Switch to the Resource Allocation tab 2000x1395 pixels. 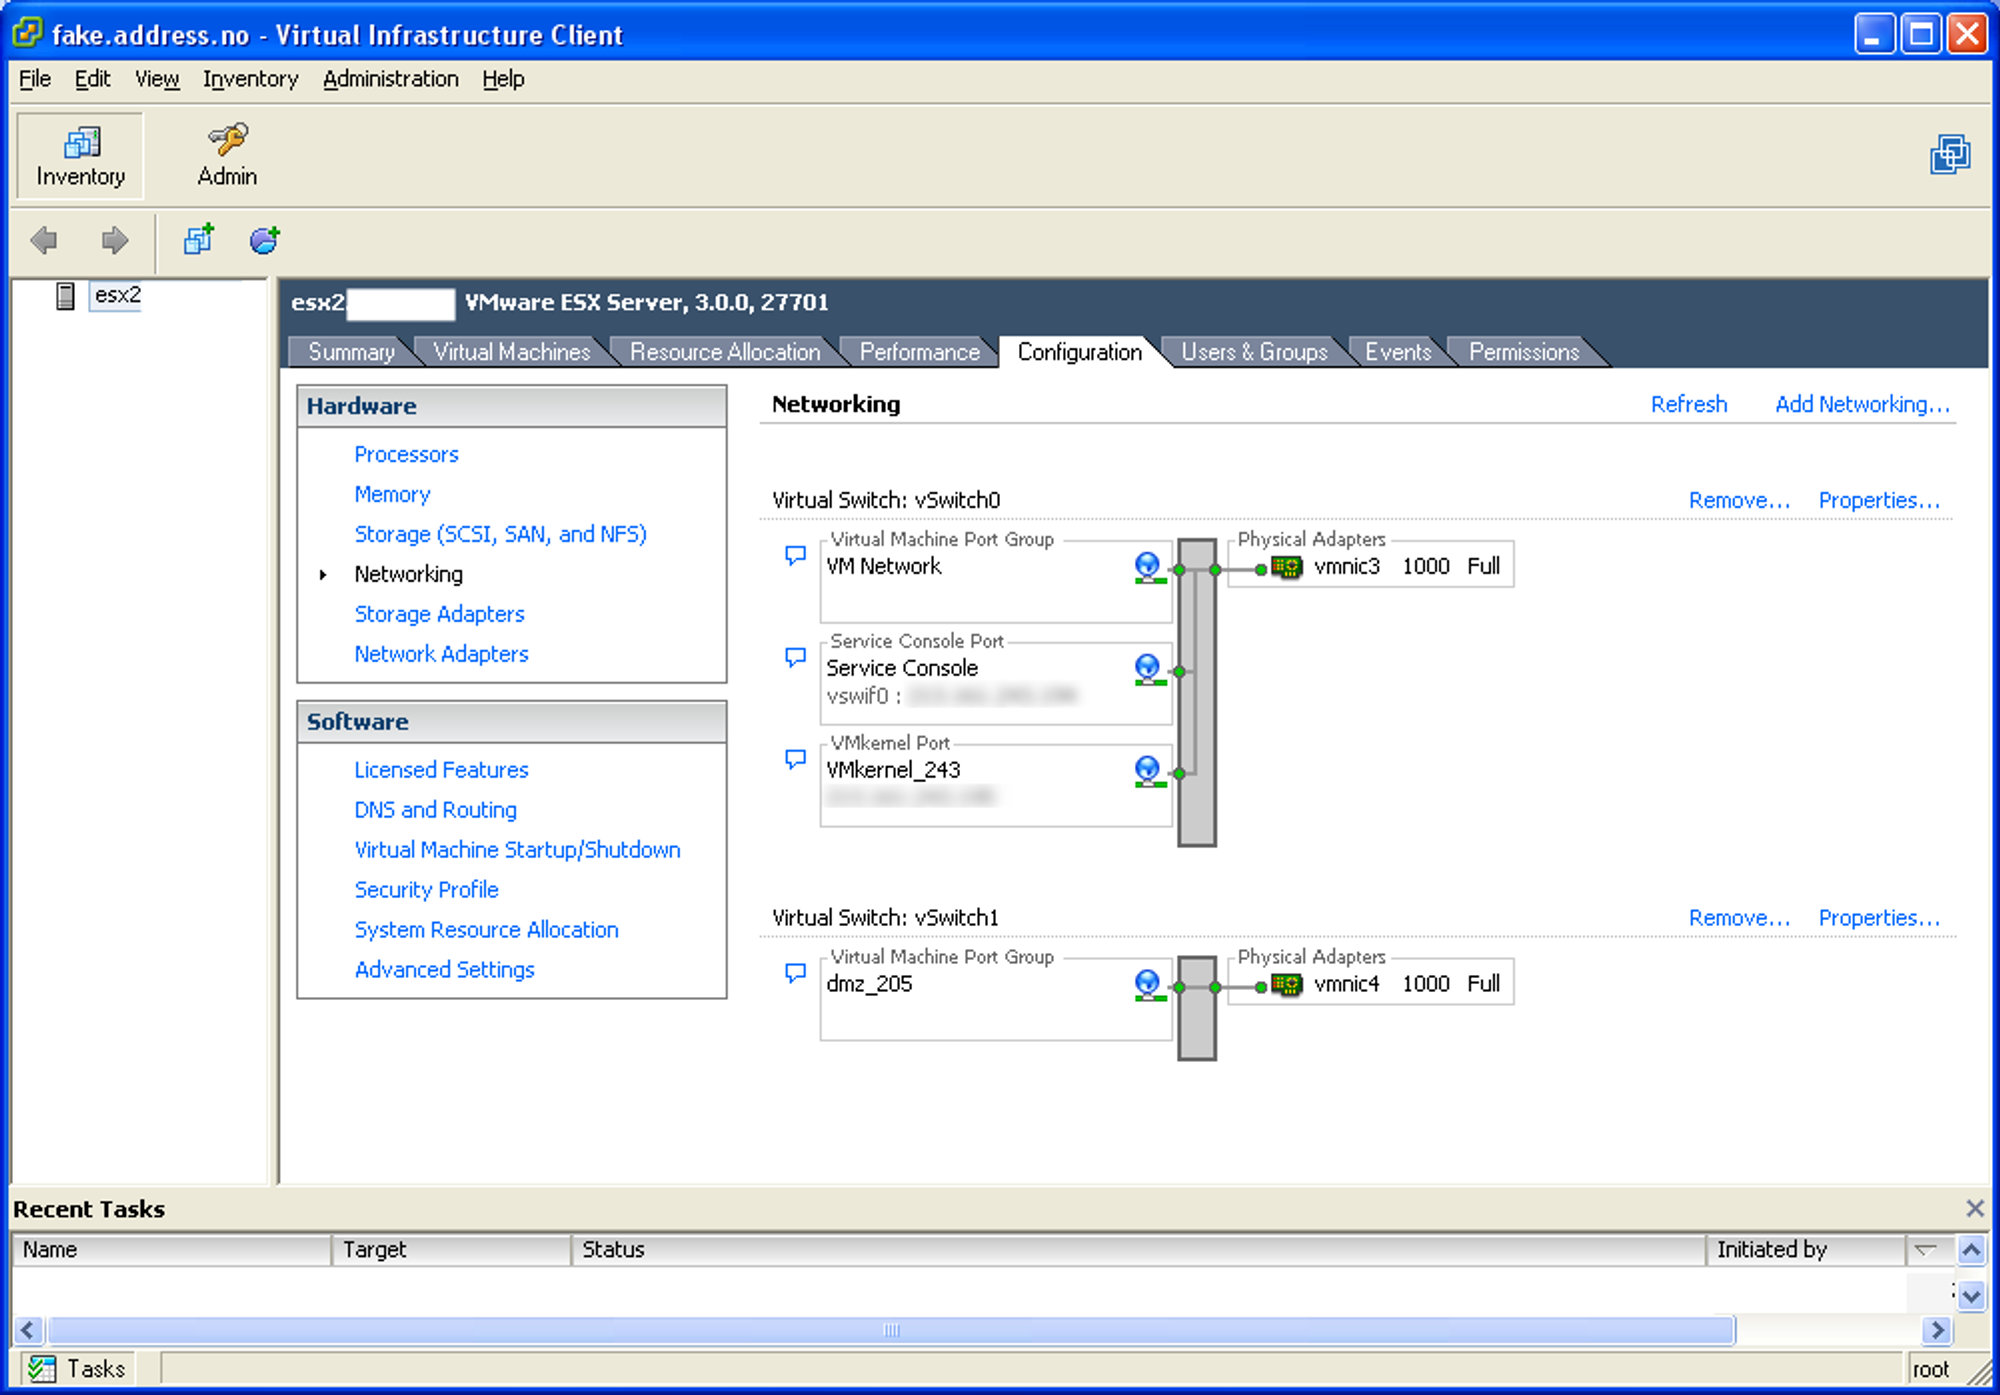pos(725,352)
